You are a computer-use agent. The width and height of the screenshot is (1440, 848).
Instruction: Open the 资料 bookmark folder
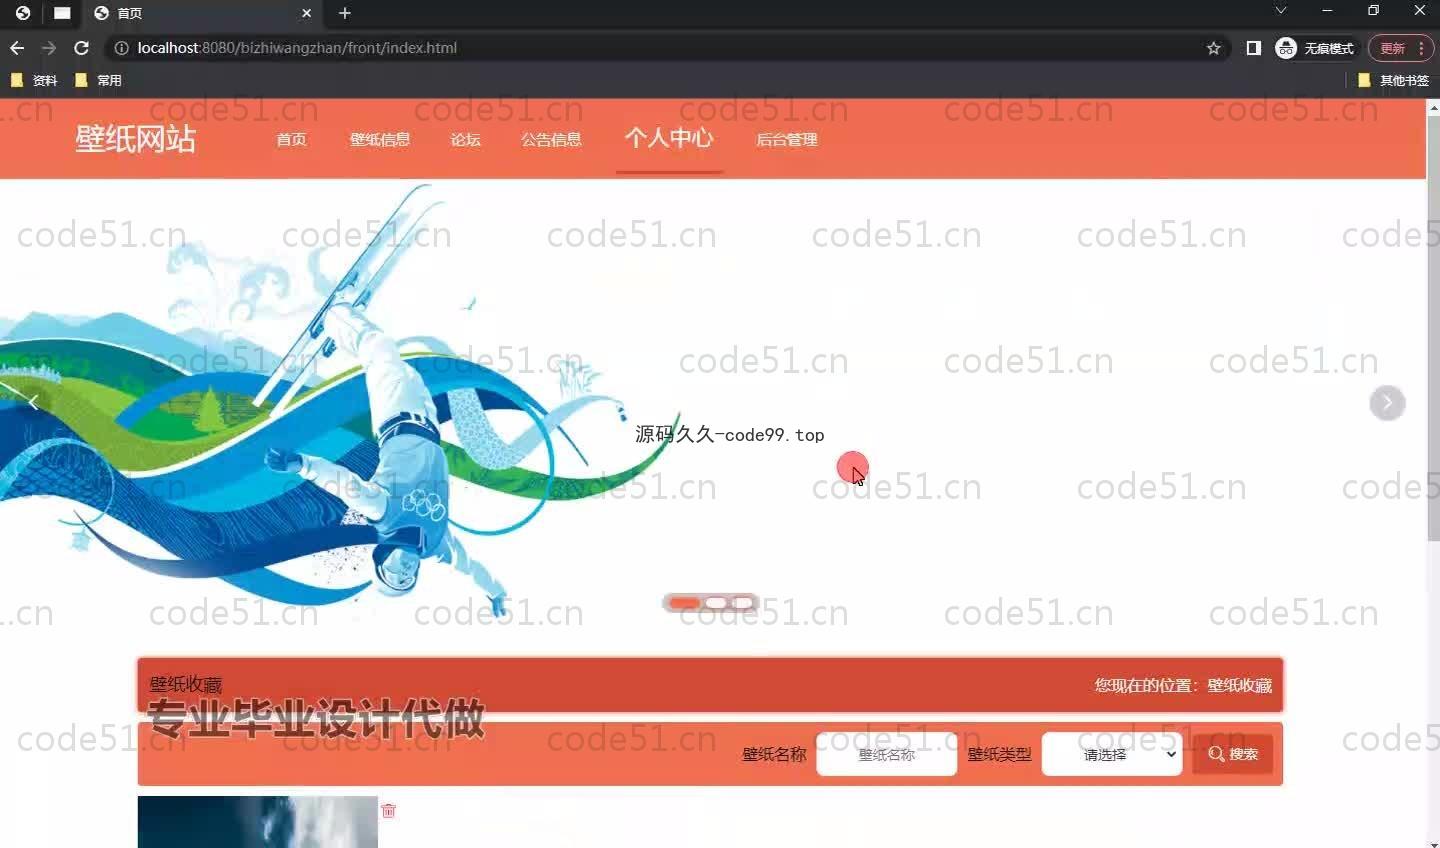coord(34,80)
